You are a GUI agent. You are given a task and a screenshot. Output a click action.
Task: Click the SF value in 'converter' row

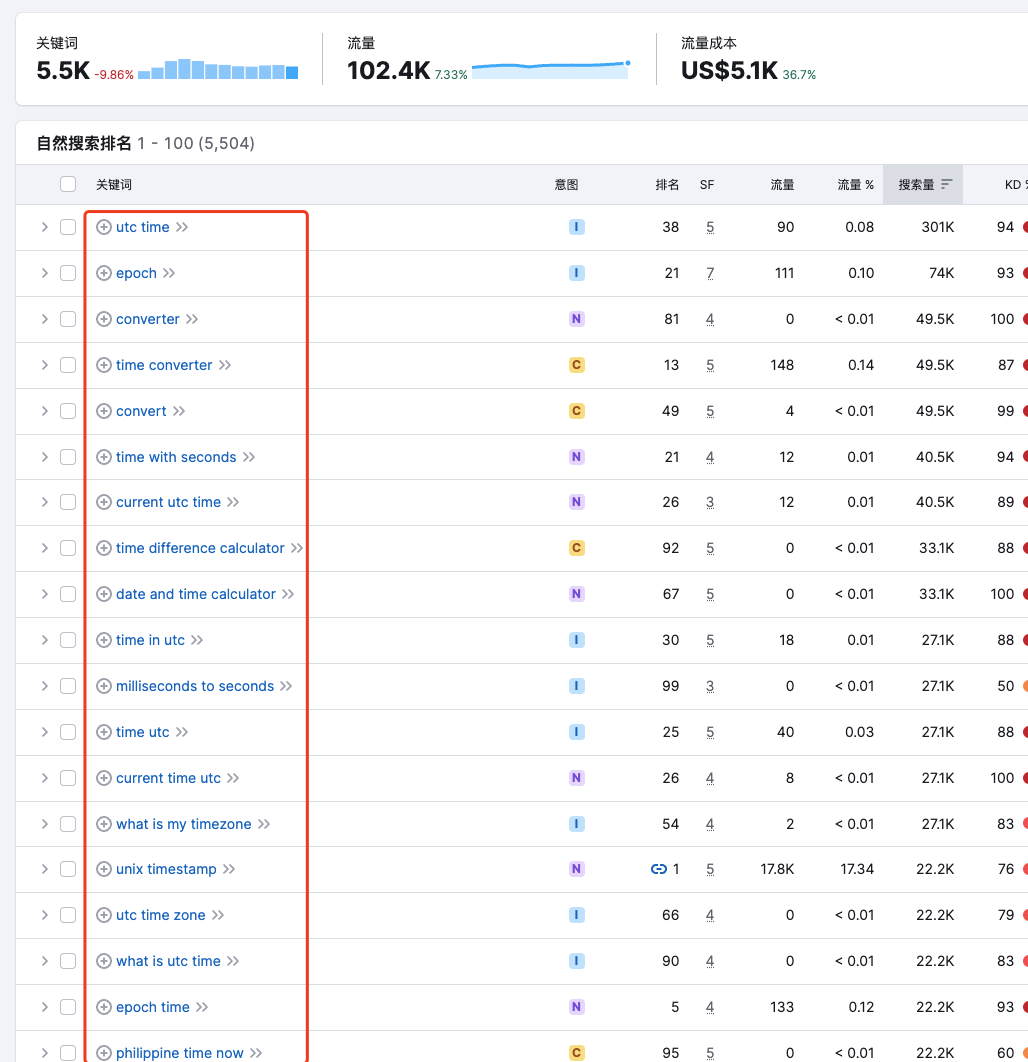point(710,319)
